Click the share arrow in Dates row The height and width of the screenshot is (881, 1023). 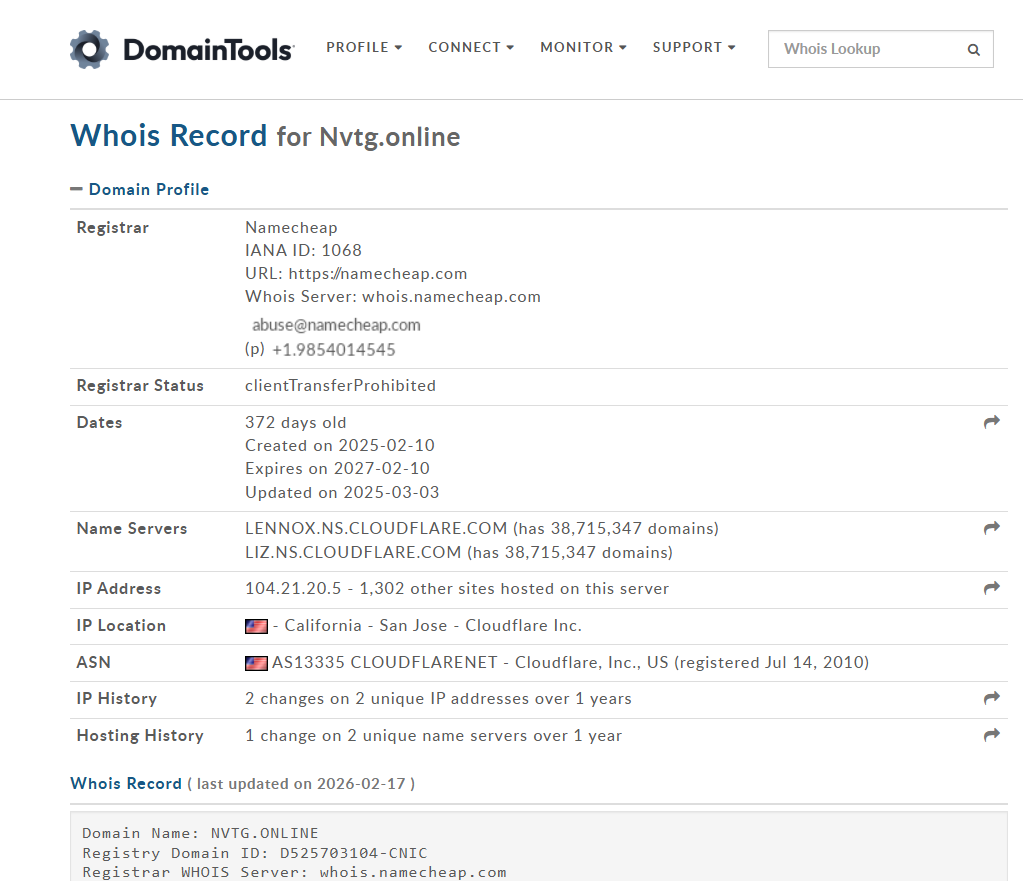pos(992,422)
